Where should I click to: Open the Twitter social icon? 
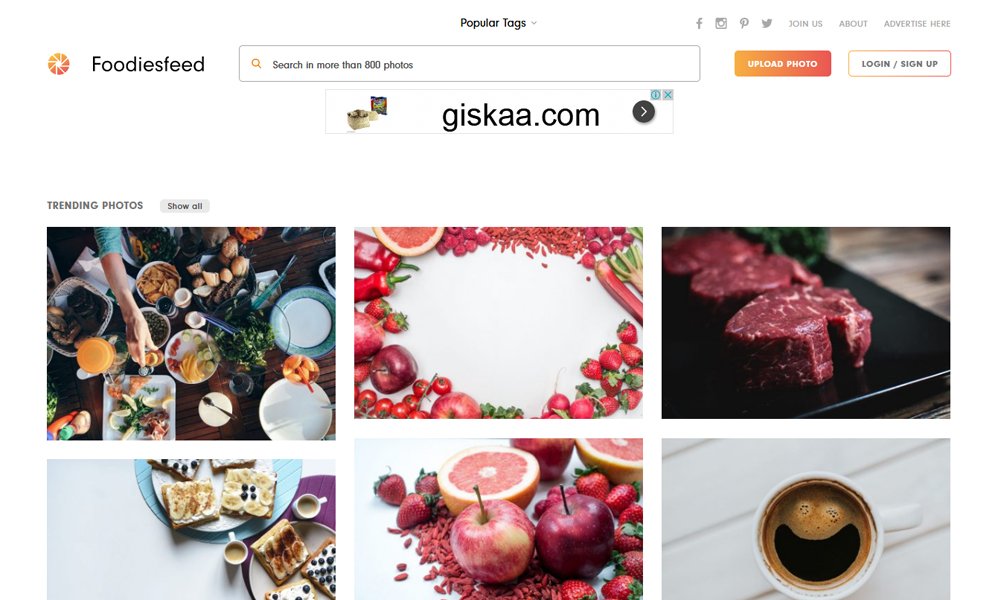point(767,24)
